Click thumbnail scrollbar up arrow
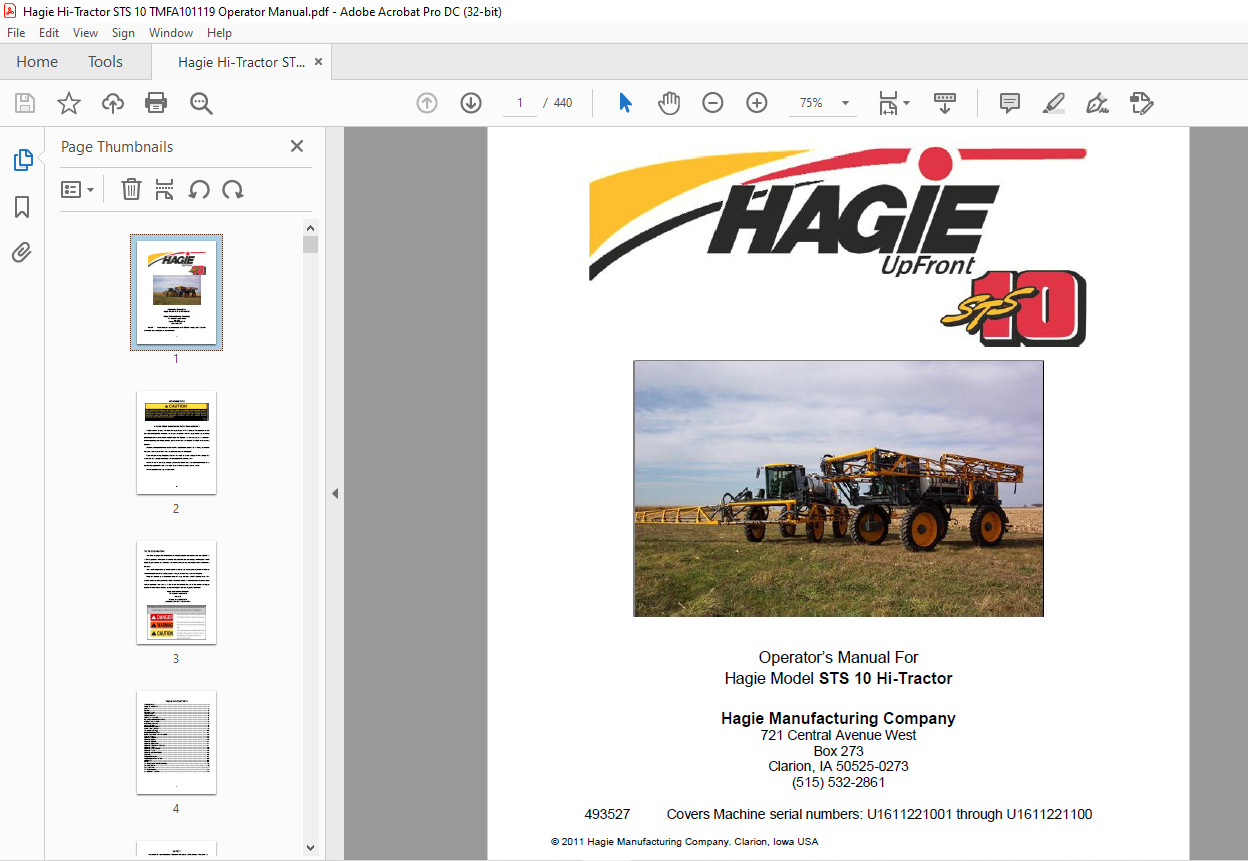 click(x=310, y=228)
